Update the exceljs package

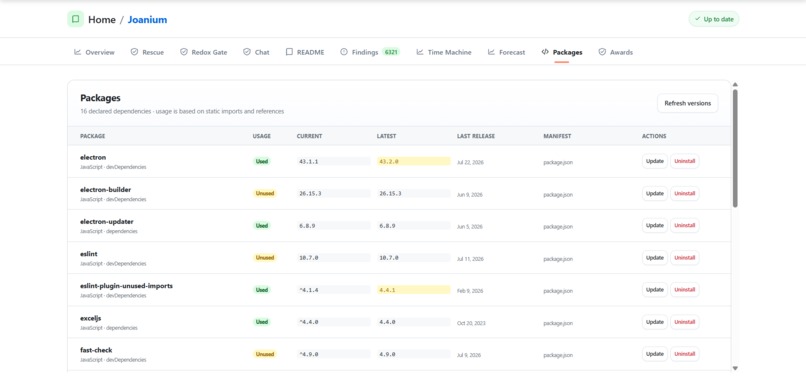(654, 322)
